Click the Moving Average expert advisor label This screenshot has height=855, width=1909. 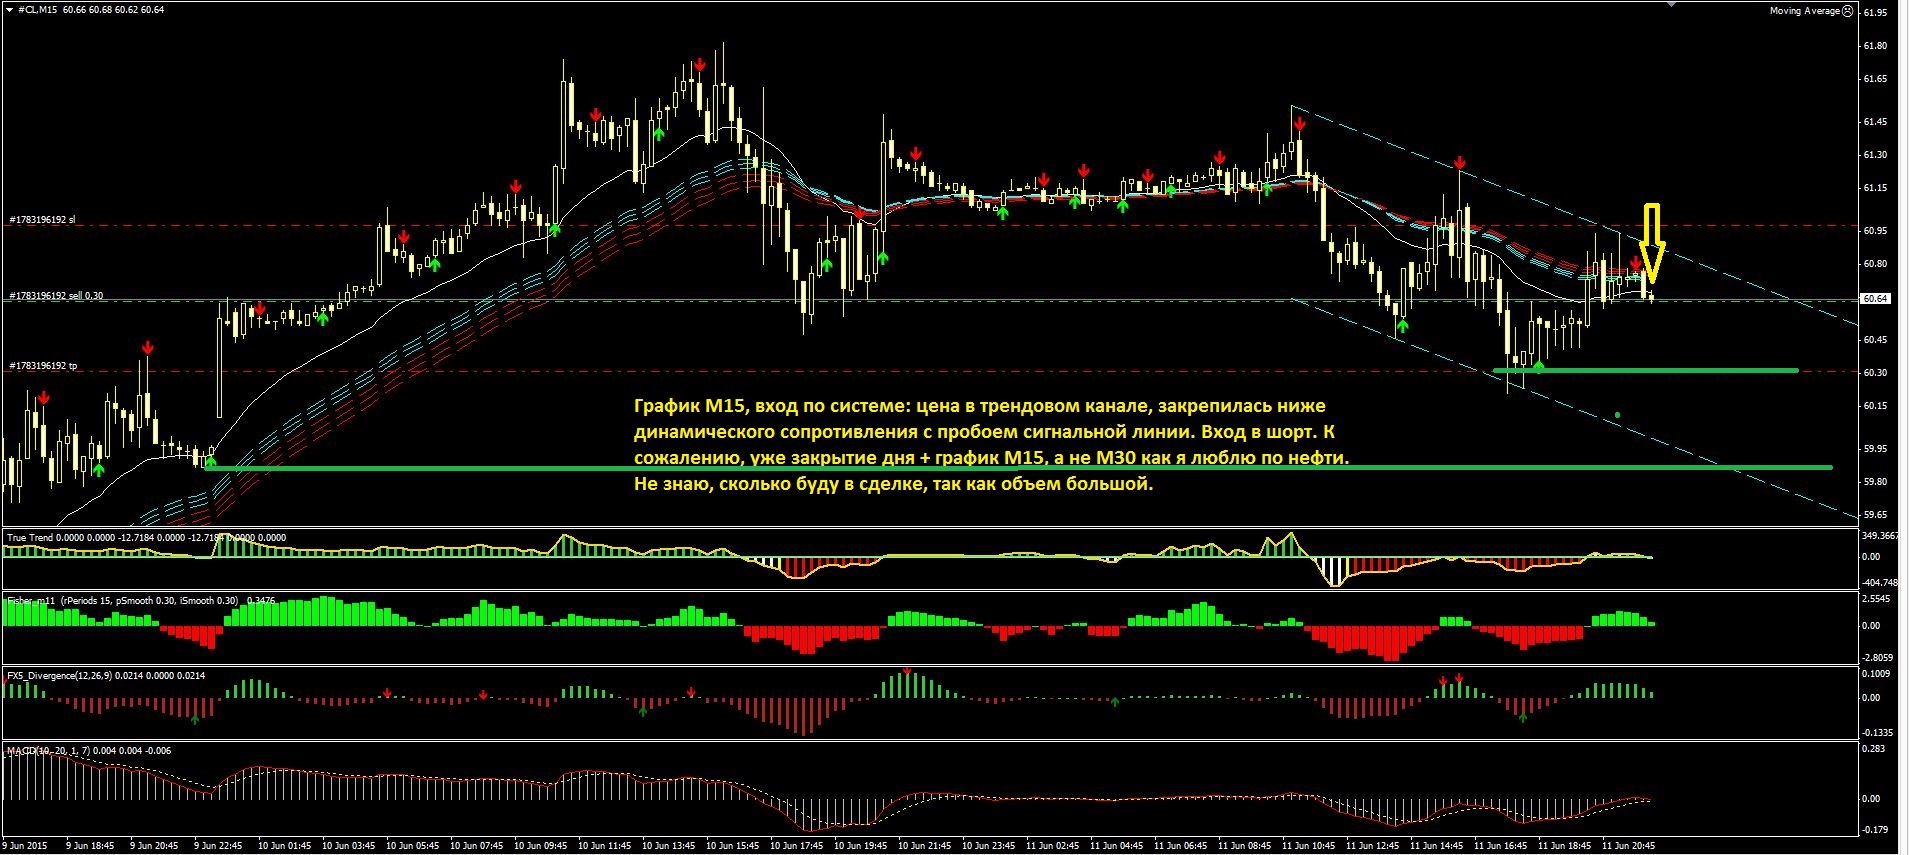tap(1804, 11)
